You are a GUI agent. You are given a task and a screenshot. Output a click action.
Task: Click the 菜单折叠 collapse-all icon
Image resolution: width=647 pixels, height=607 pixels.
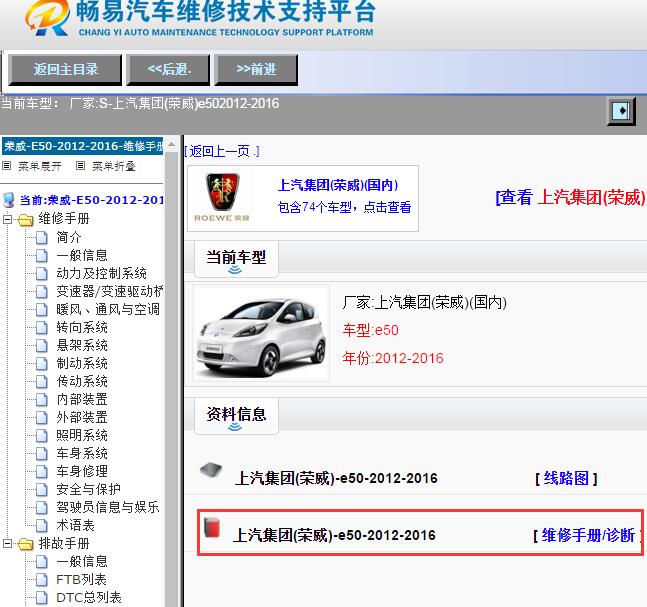click(80, 166)
